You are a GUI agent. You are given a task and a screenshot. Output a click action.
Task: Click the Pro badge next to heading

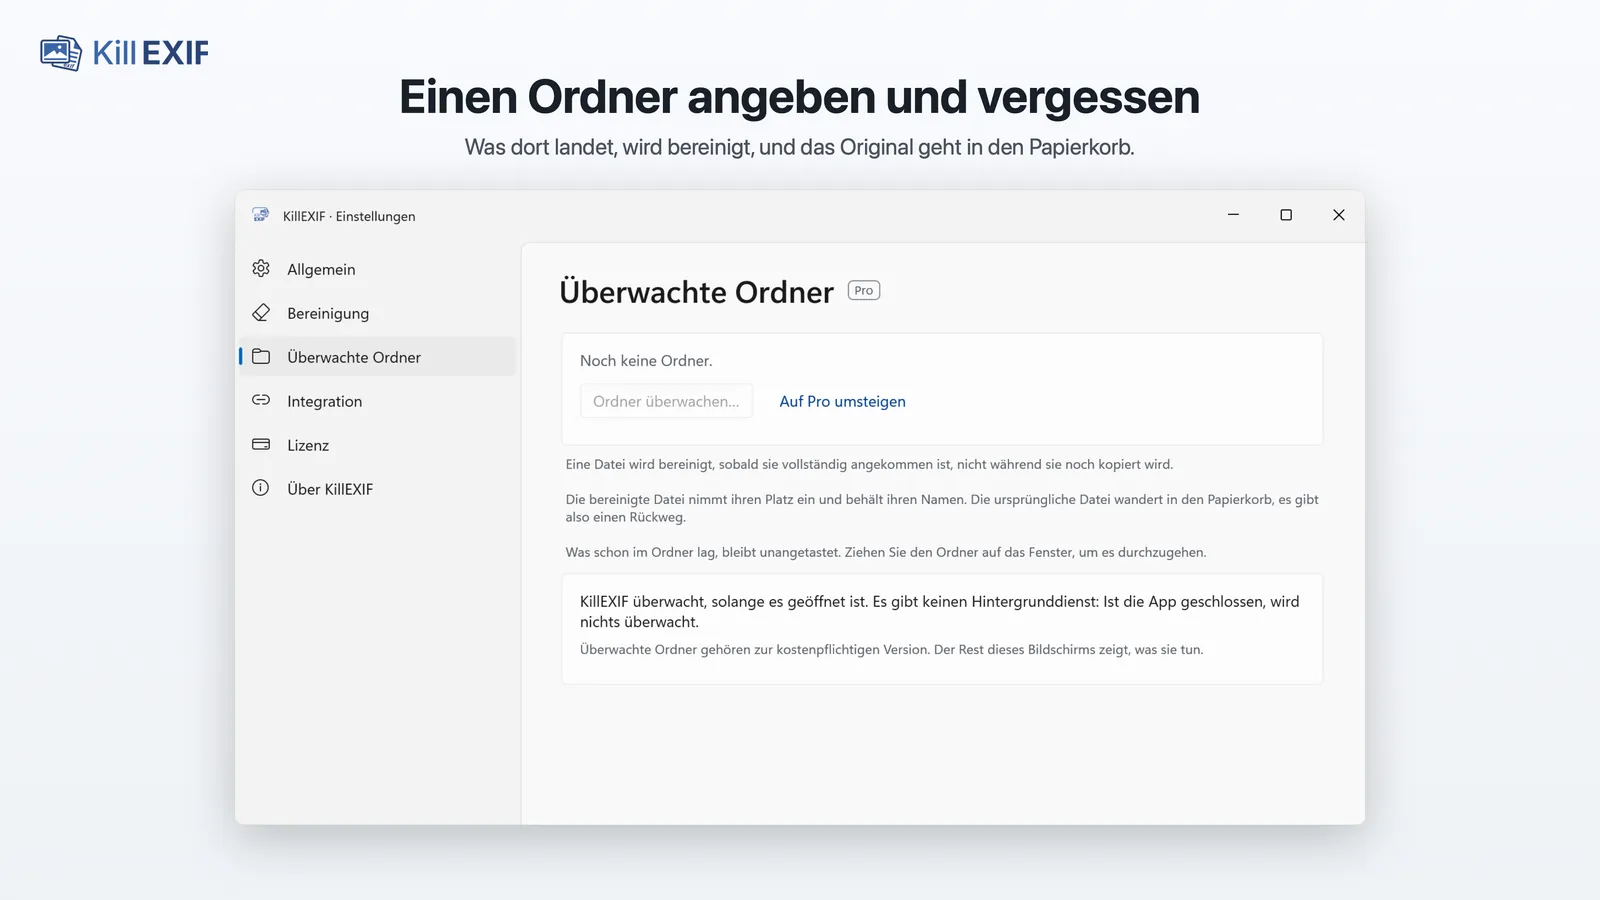point(864,290)
